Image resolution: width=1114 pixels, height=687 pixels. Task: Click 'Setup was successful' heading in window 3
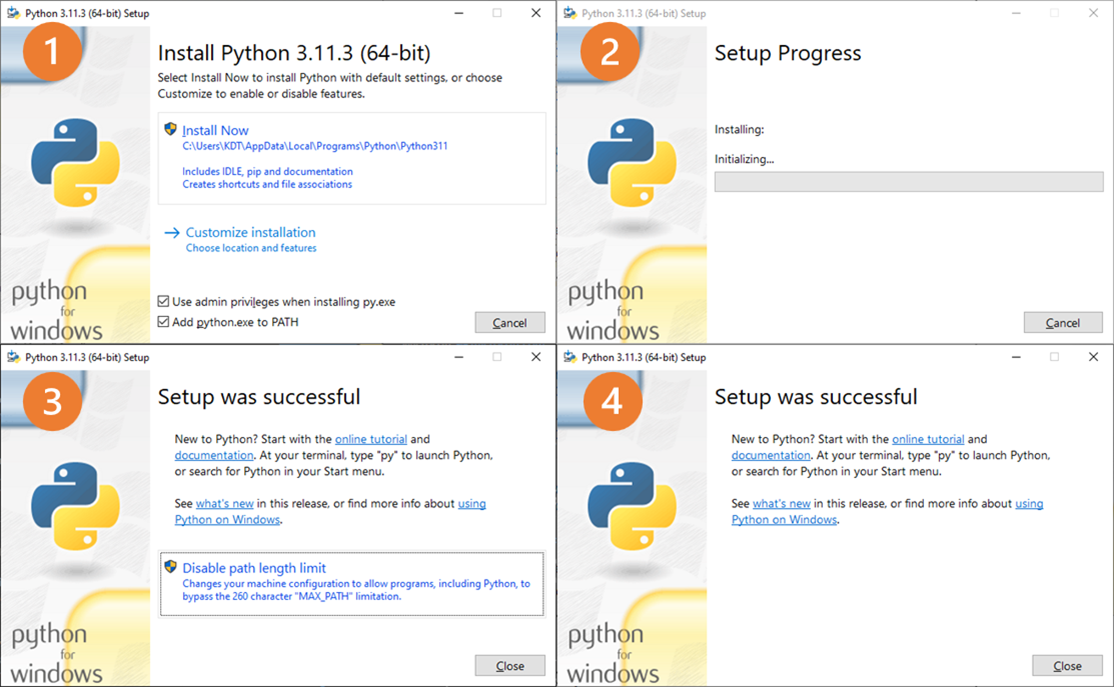pos(259,396)
